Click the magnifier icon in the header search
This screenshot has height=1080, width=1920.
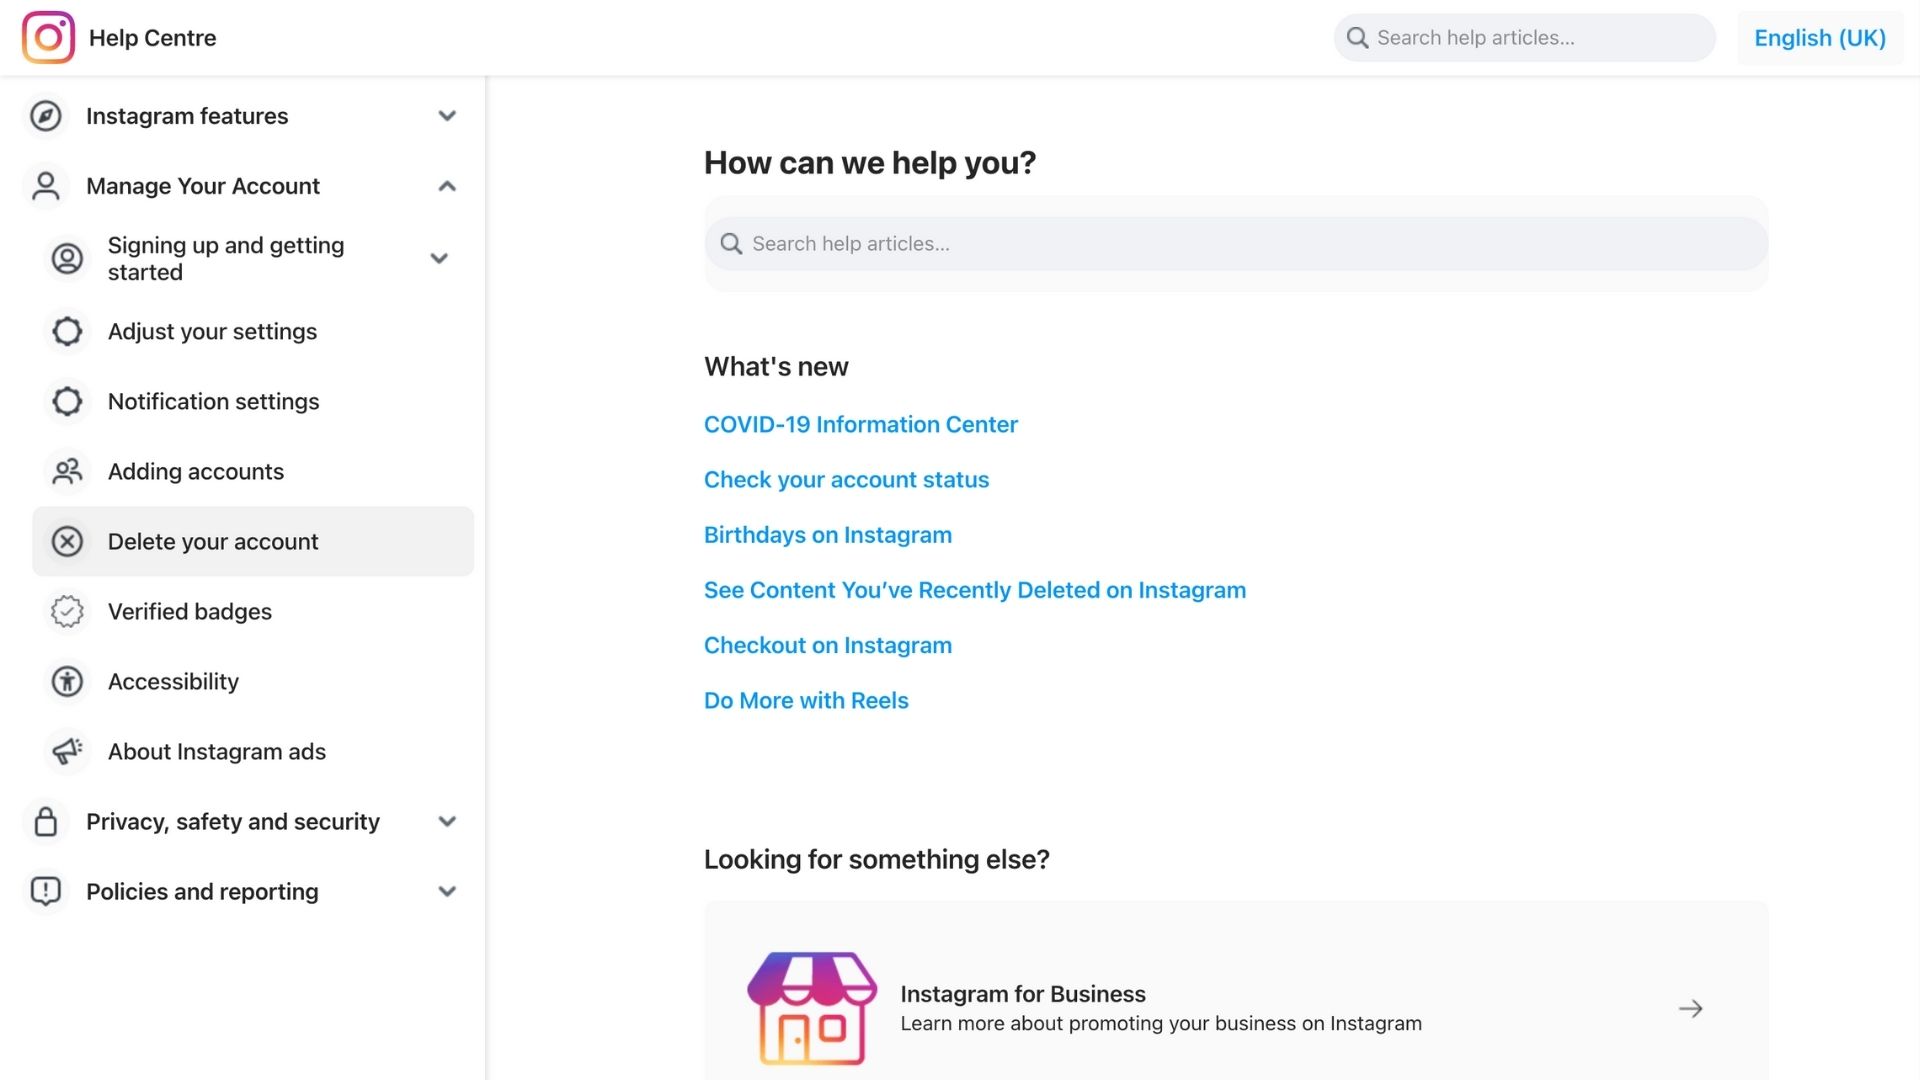pyautogui.click(x=1357, y=38)
